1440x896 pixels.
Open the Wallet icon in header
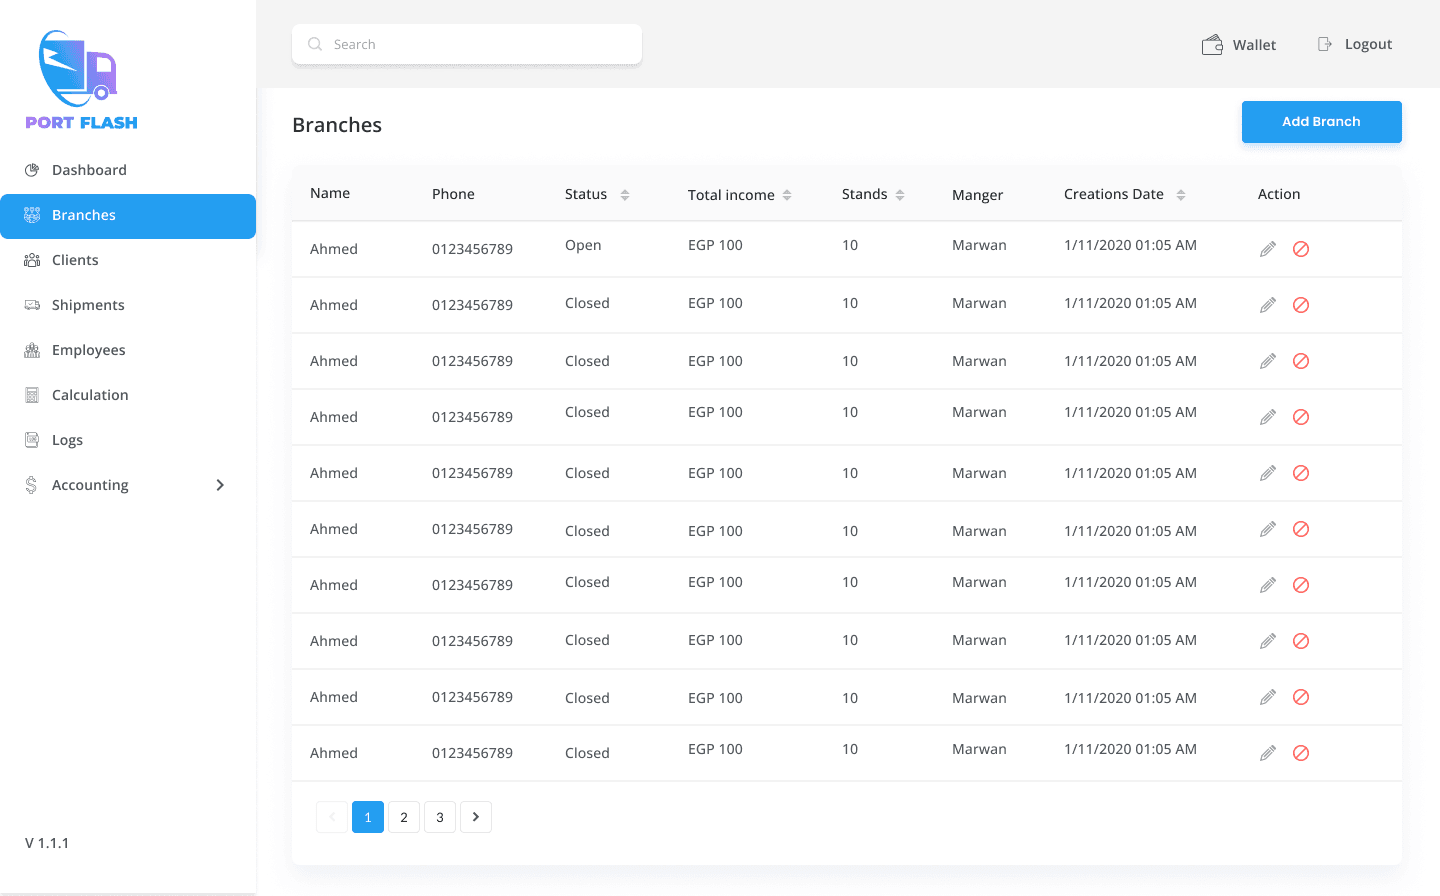1212,45
